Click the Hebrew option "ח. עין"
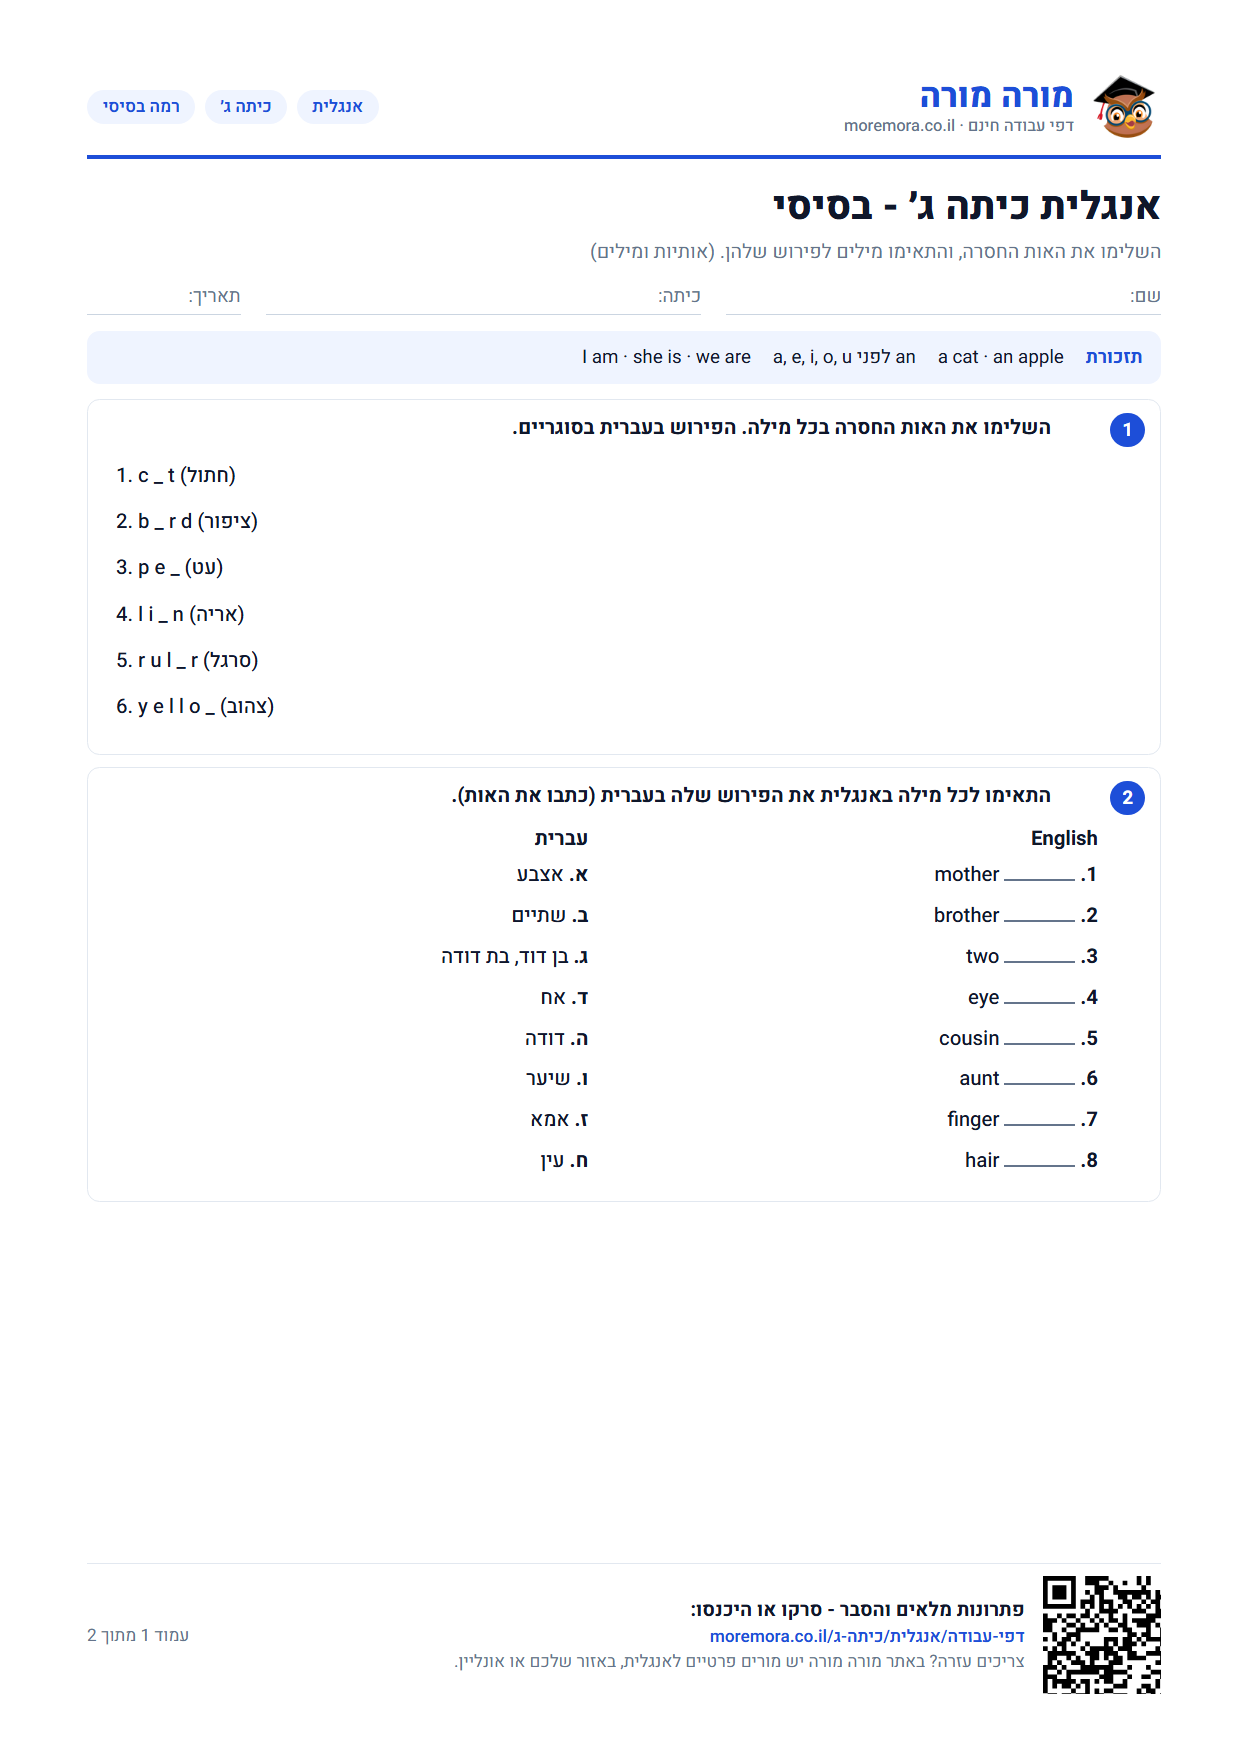The width and height of the screenshot is (1240, 1754). [564, 1161]
